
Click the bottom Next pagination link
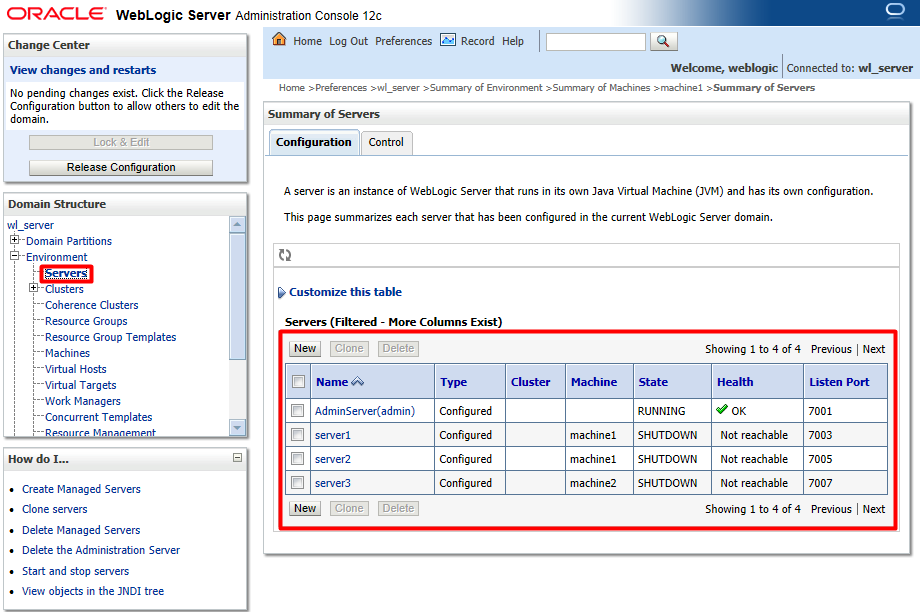click(x=874, y=509)
